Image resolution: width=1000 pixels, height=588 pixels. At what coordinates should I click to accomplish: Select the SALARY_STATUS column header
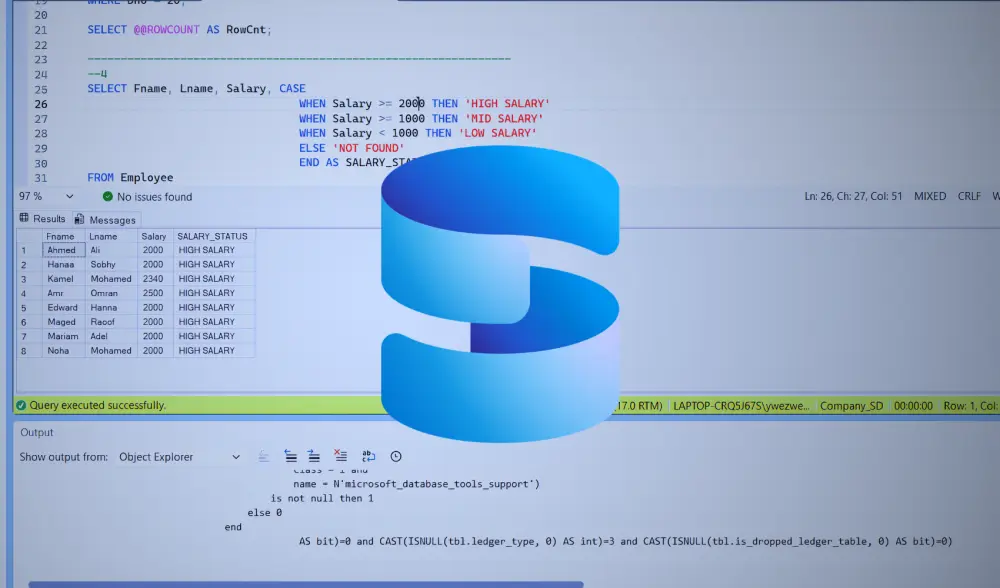point(212,236)
